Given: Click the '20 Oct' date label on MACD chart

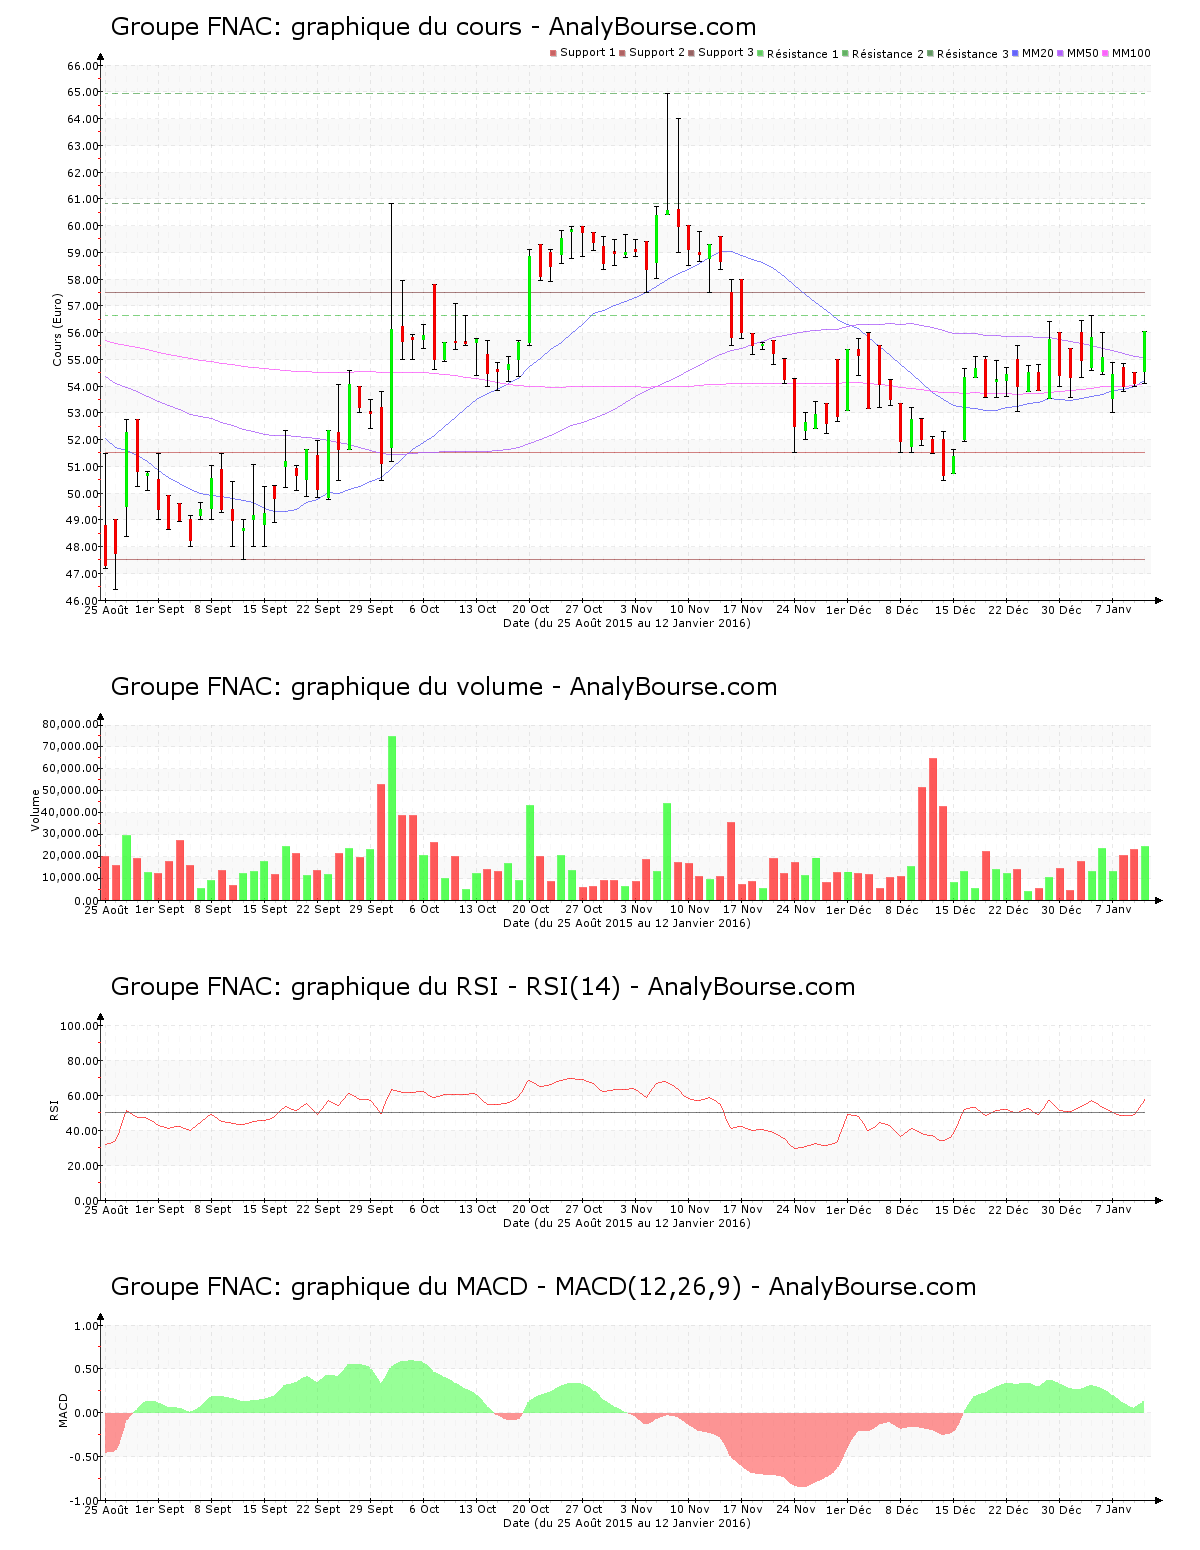Looking at the screenshot, I should (531, 1509).
